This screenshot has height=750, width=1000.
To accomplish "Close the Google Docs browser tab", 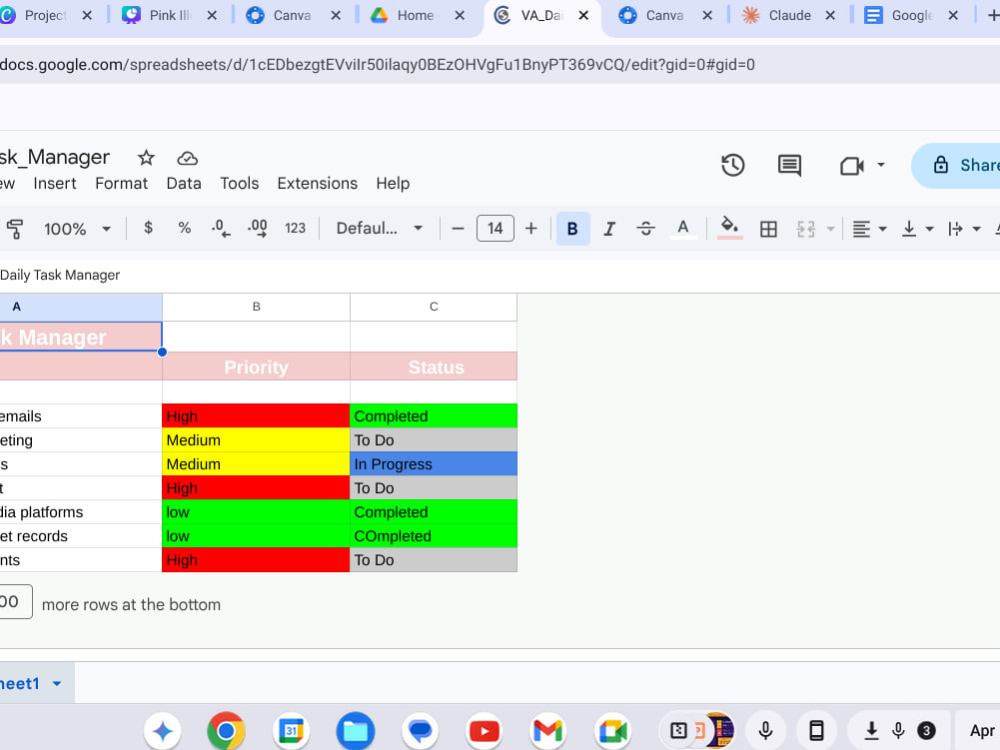I will point(953,15).
